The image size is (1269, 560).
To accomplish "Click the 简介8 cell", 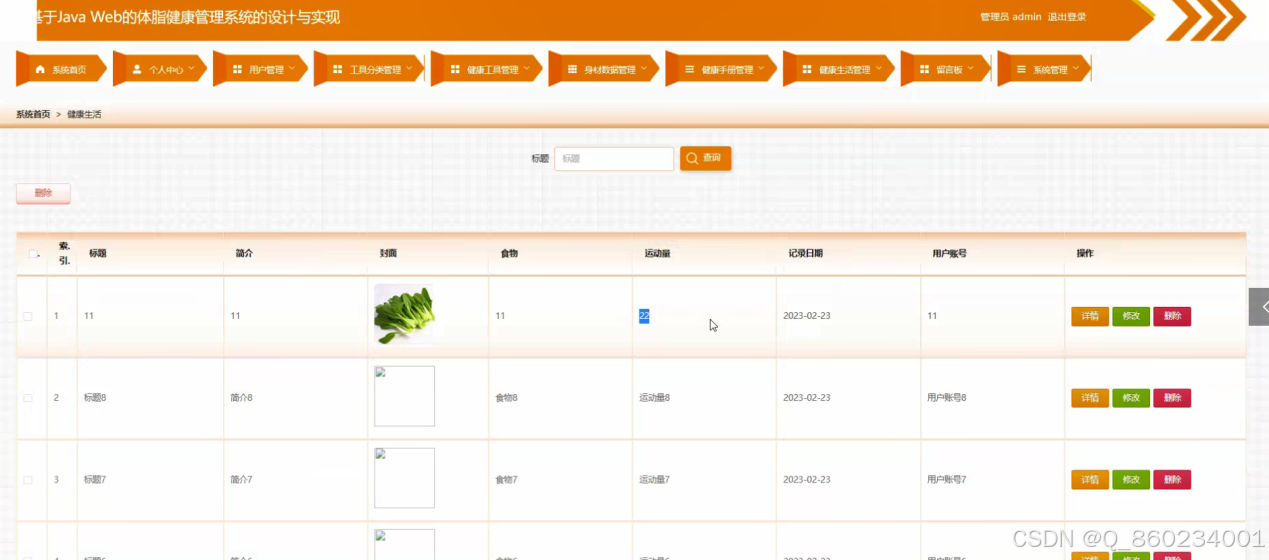I will (x=241, y=398).
